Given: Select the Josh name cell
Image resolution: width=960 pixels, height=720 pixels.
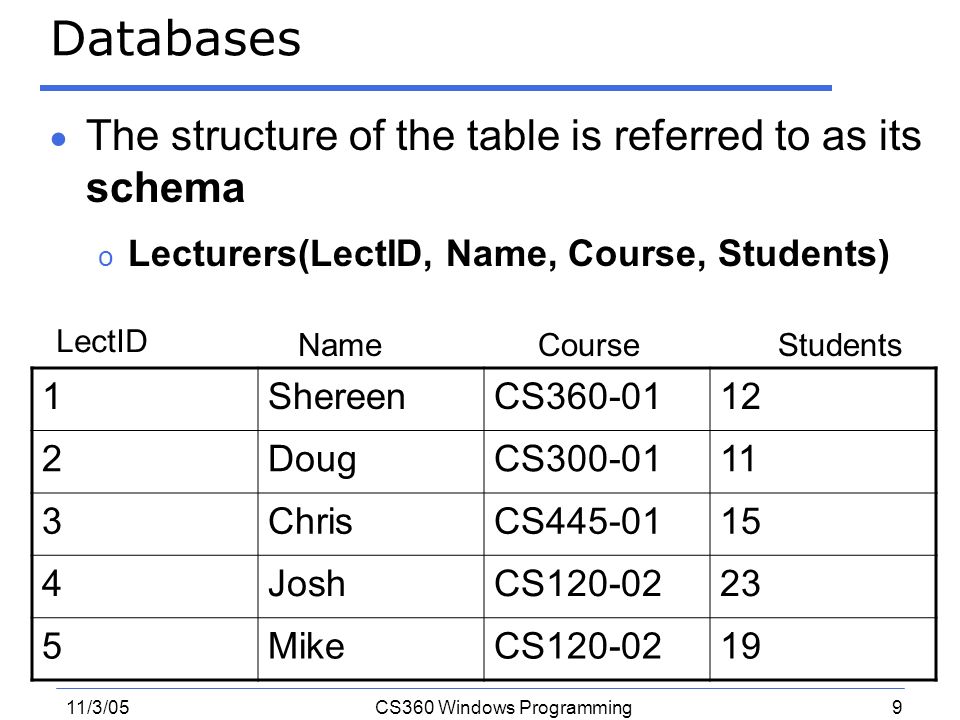Looking at the screenshot, I should coord(371,587).
